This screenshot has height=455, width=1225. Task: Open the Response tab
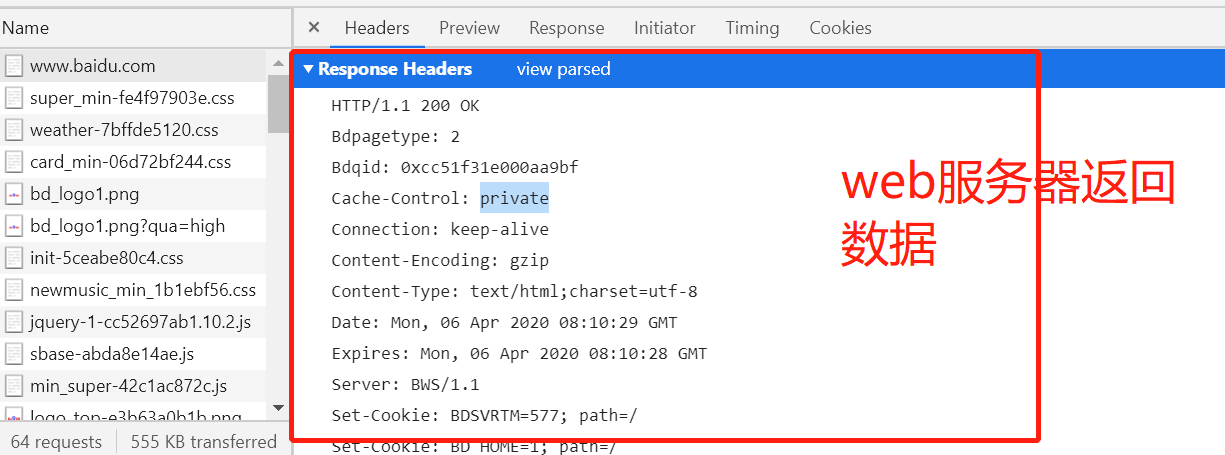tap(566, 28)
